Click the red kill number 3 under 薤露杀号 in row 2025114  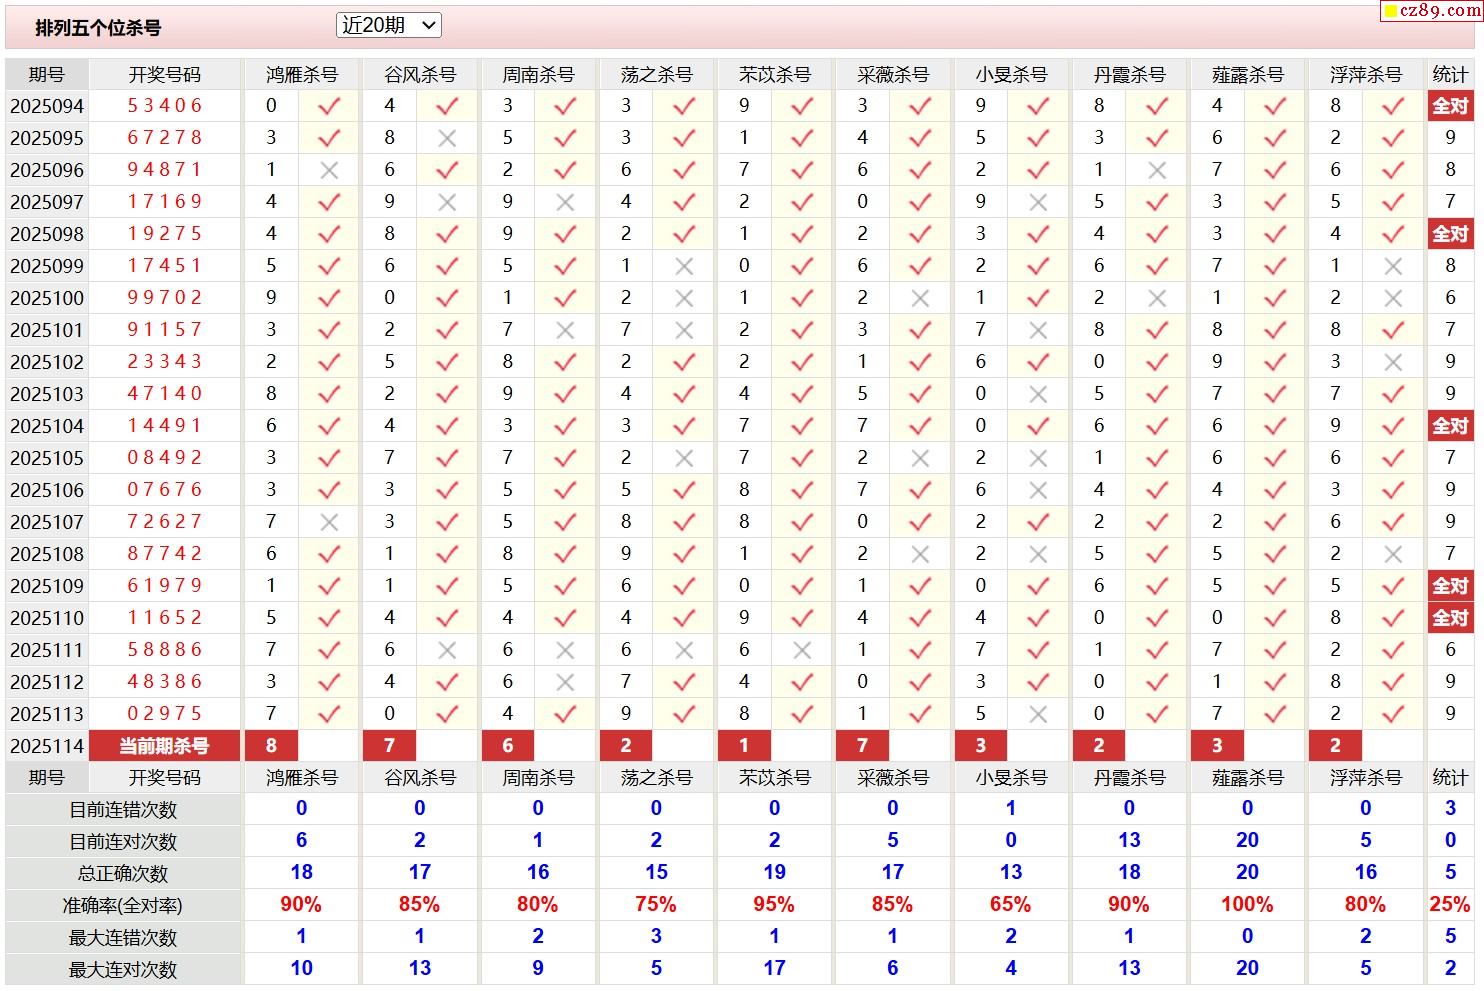click(x=1217, y=746)
